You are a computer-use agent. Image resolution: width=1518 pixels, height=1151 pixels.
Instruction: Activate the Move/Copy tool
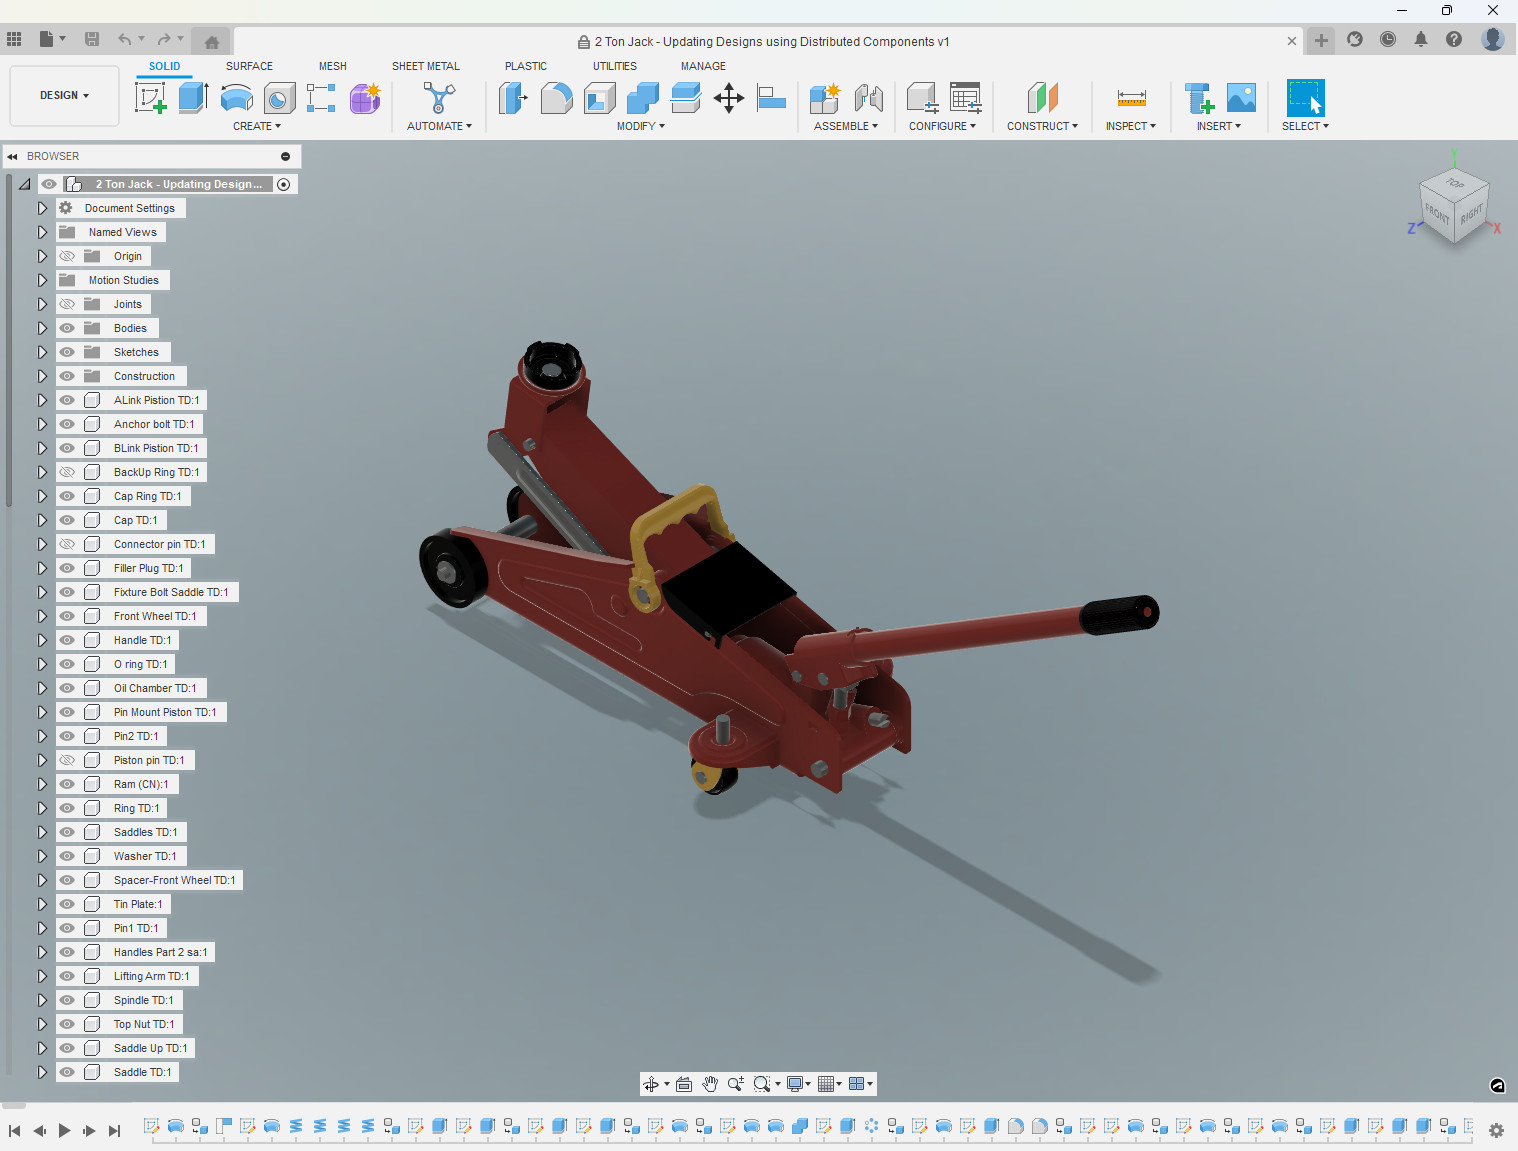728,98
